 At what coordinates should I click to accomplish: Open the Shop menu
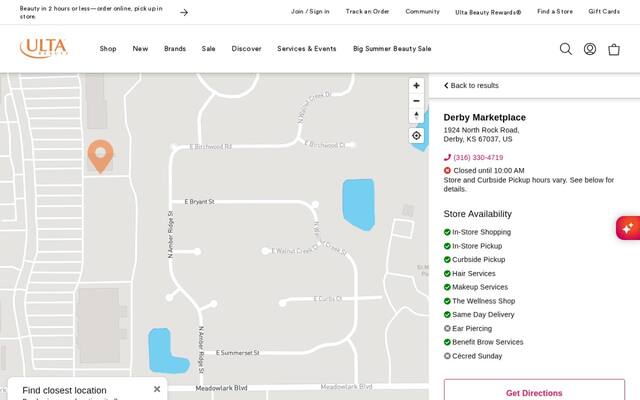[x=108, y=49]
